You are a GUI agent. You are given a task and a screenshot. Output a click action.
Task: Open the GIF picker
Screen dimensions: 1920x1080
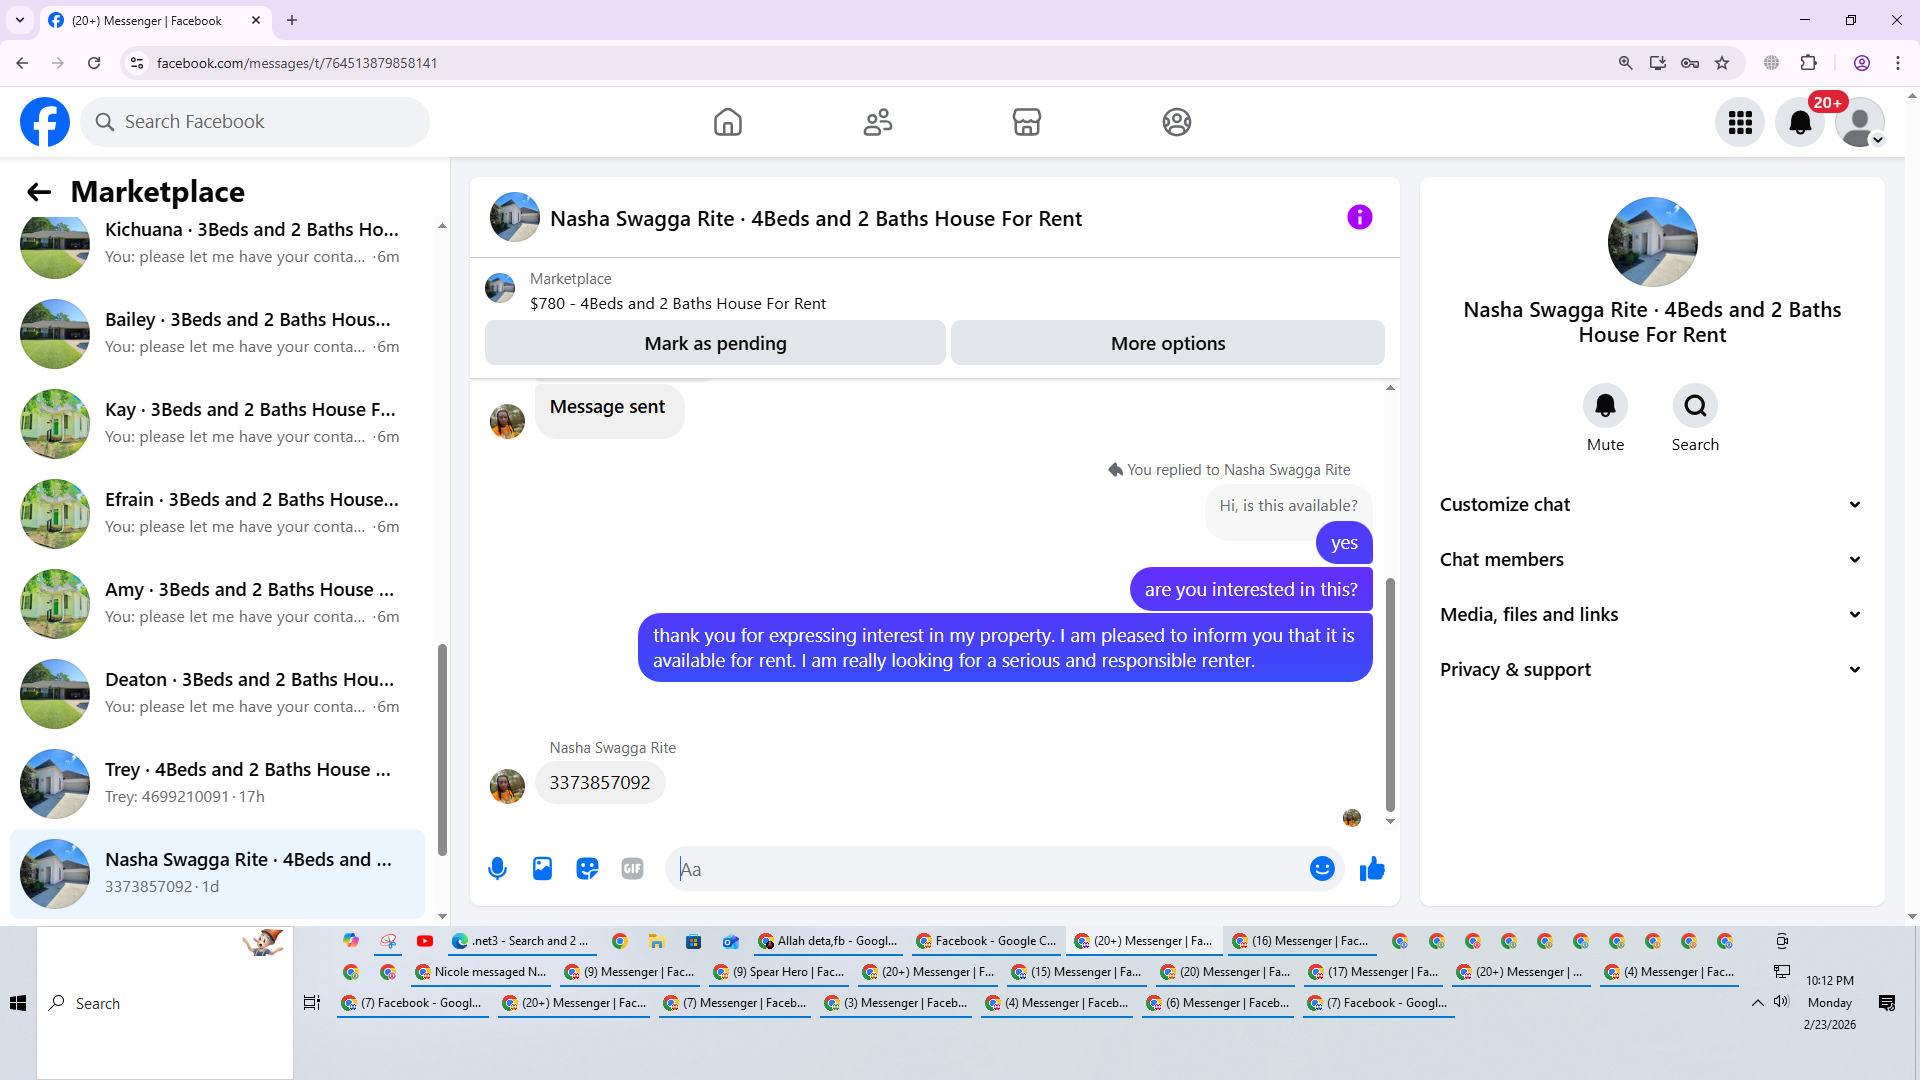click(x=632, y=869)
